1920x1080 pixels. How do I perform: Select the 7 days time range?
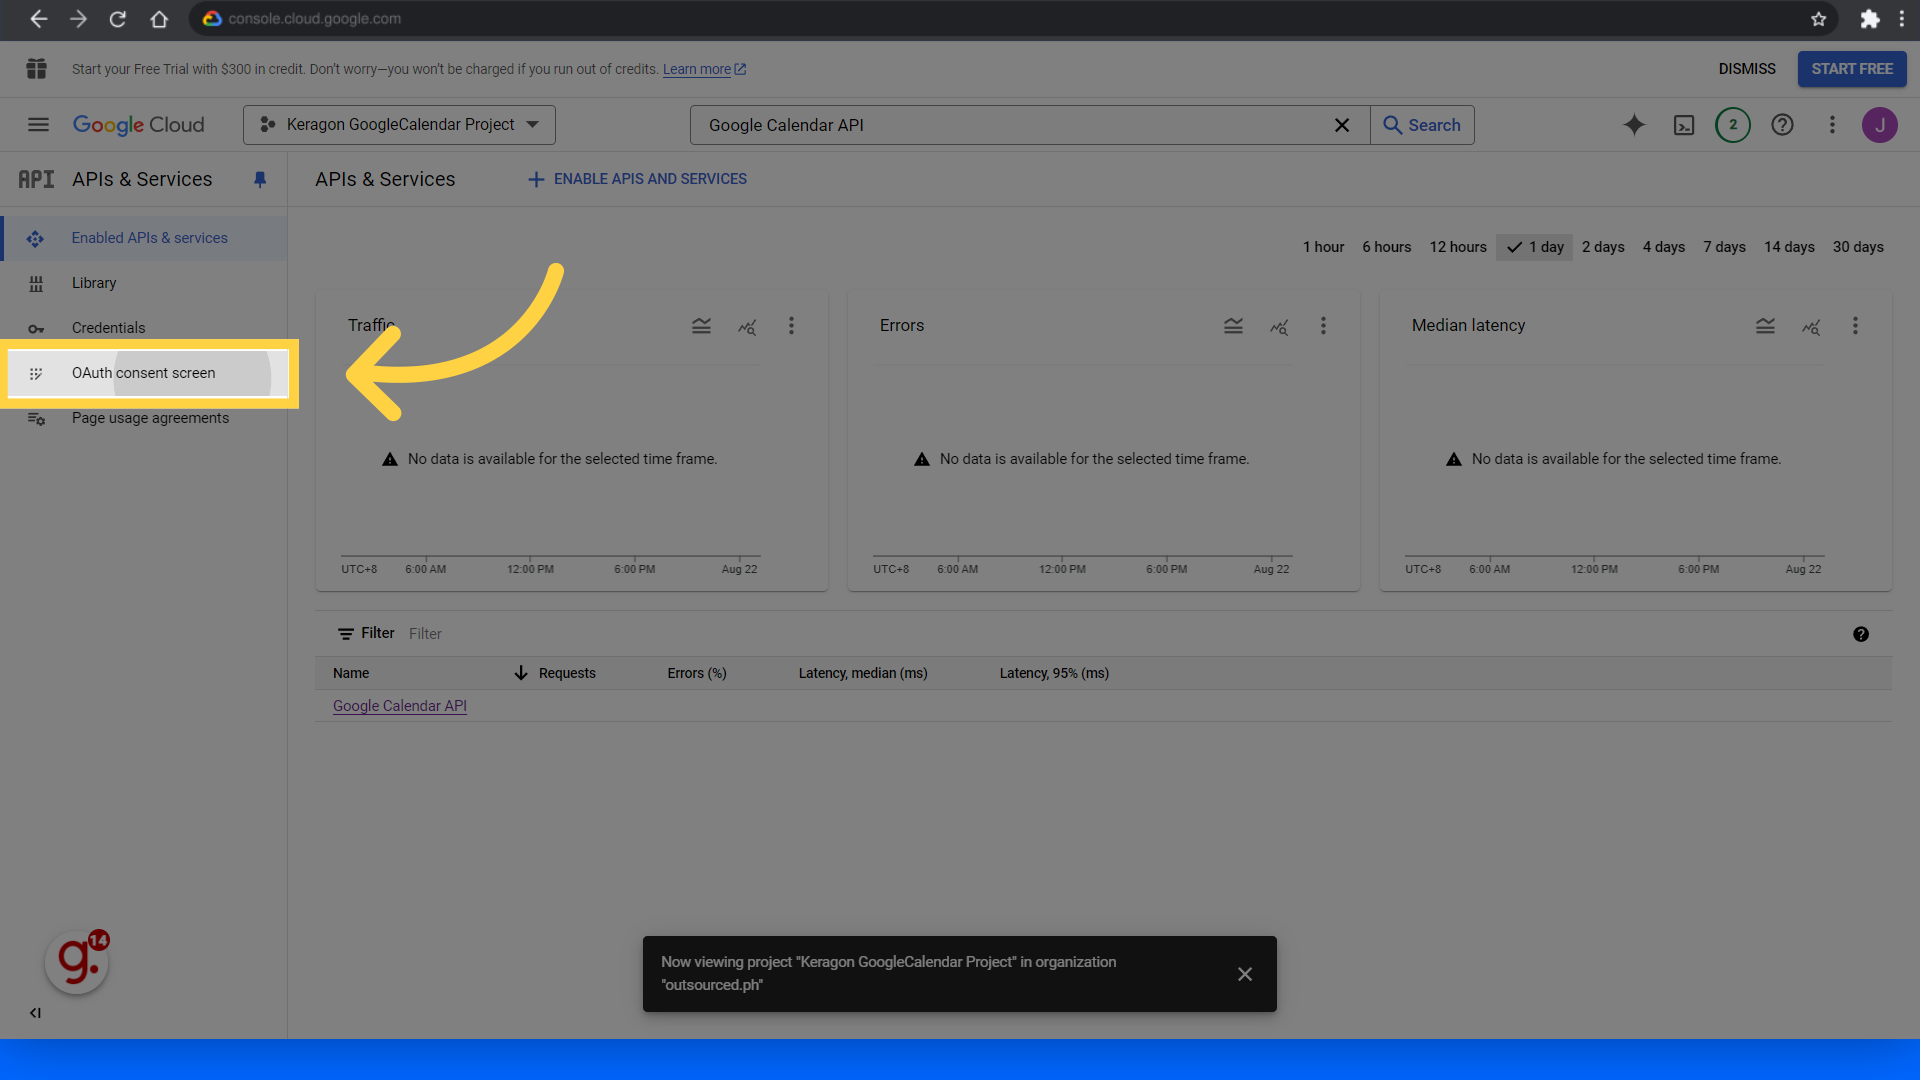(1724, 247)
